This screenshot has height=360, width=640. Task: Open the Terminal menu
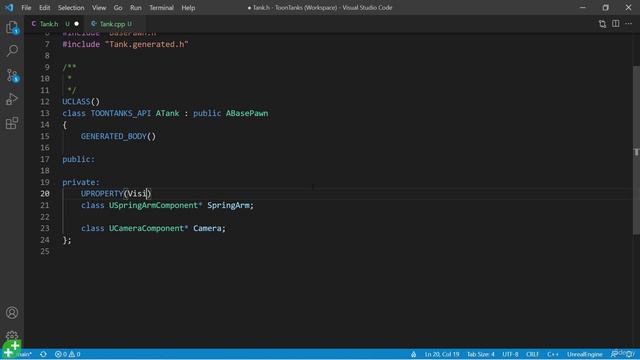pyautogui.click(x=161, y=8)
